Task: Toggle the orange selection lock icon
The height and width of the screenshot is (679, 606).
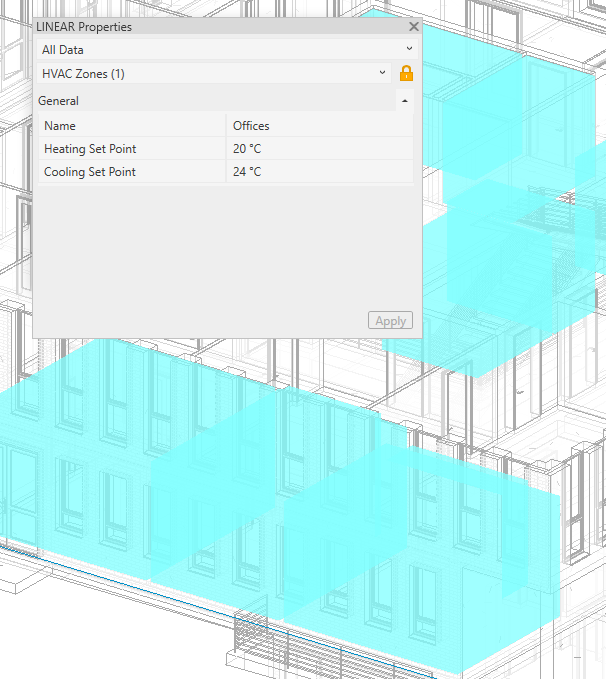Action: point(406,73)
